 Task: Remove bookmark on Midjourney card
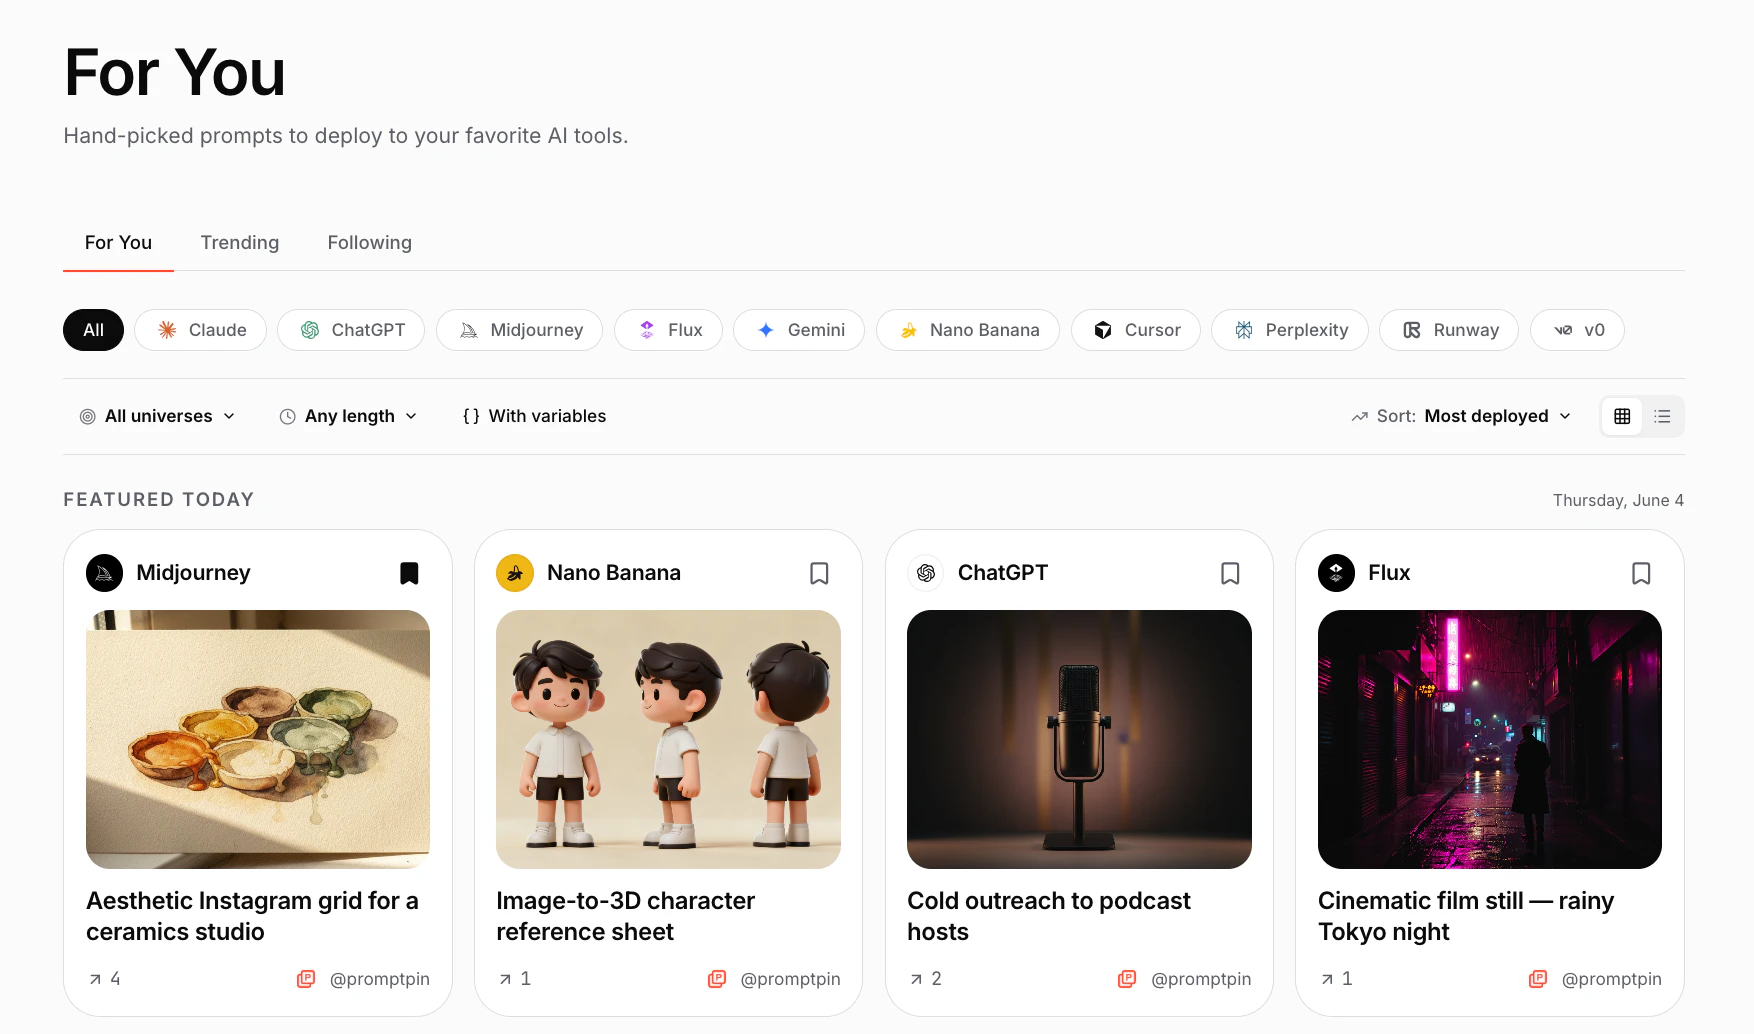pos(409,573)
